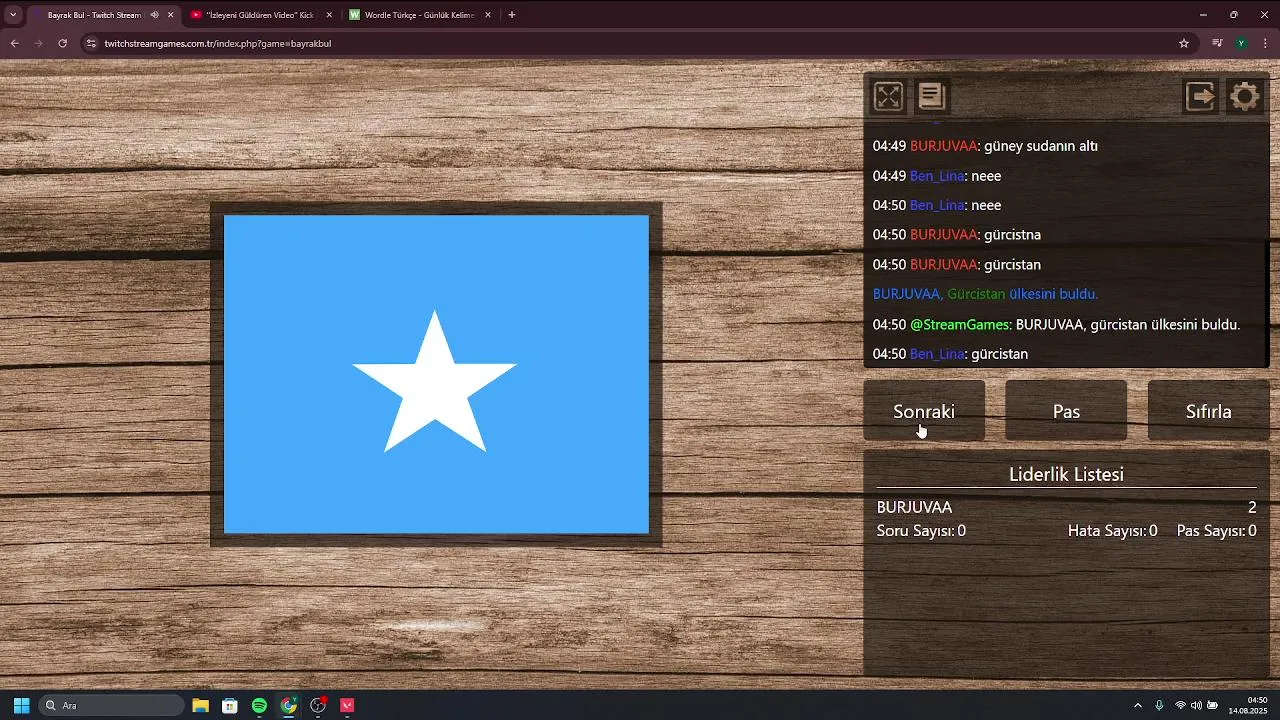Open the tab search dropdown
Image resolution: width=1280 pixels, height=720 pixels.
point(13,15)
